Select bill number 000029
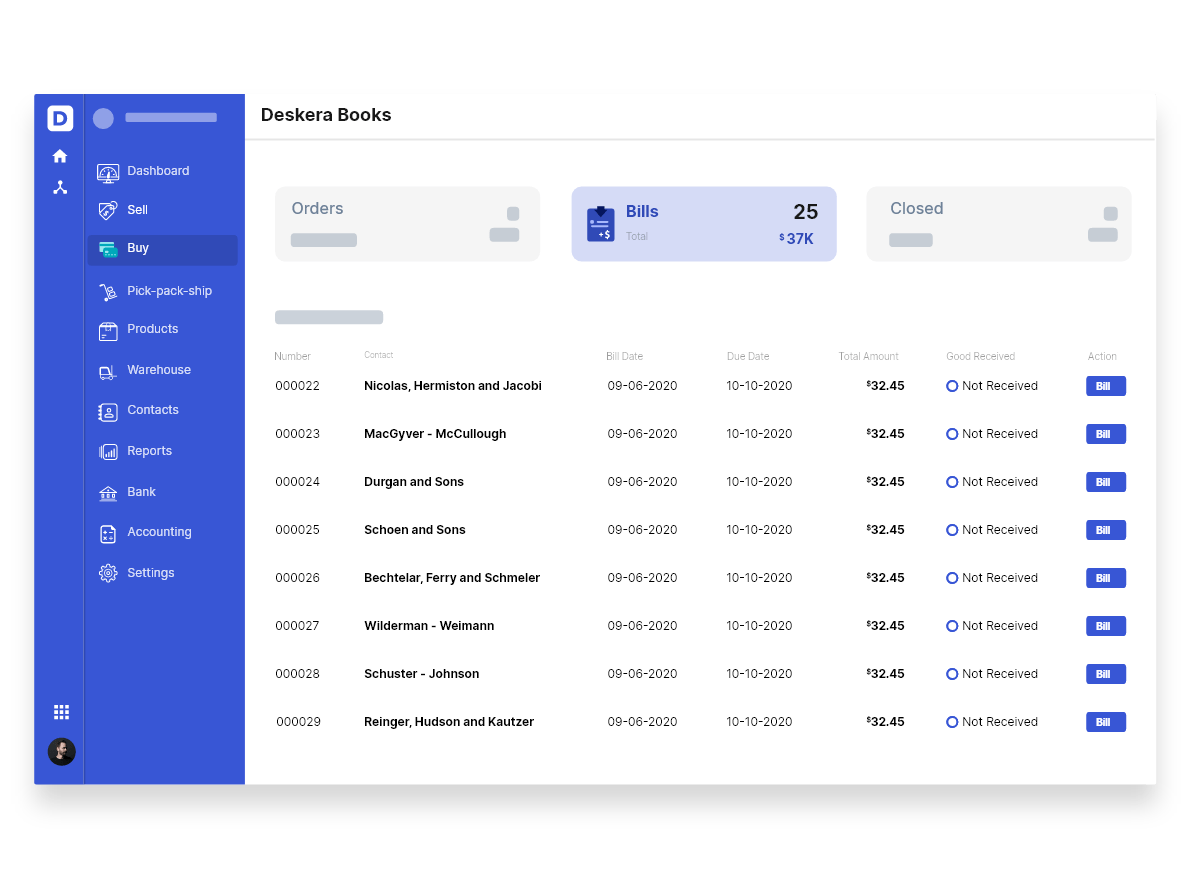 [298, 721]
